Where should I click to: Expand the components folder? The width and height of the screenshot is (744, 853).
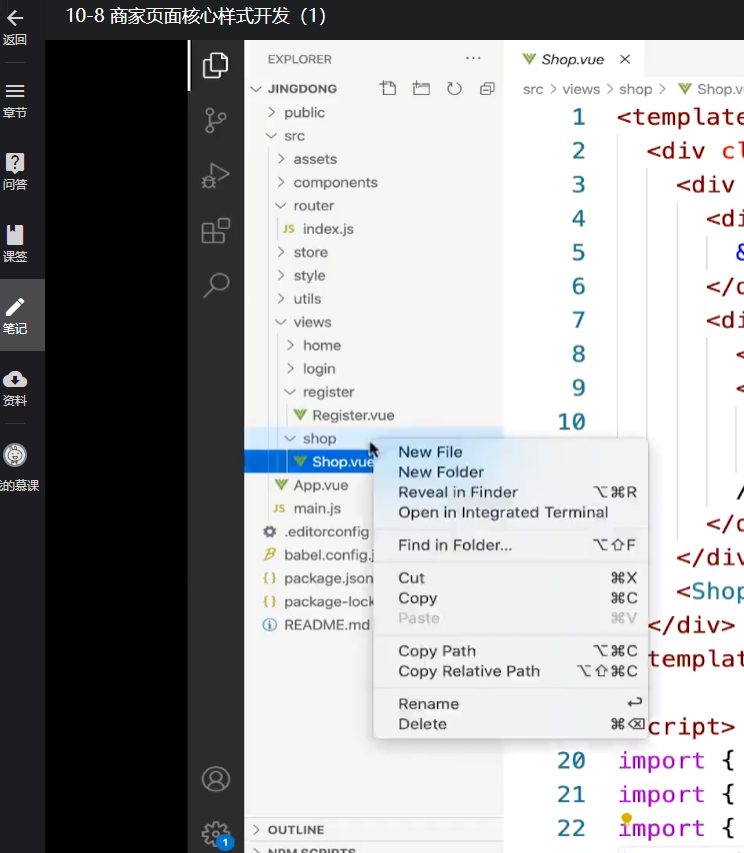coord(335,183)
